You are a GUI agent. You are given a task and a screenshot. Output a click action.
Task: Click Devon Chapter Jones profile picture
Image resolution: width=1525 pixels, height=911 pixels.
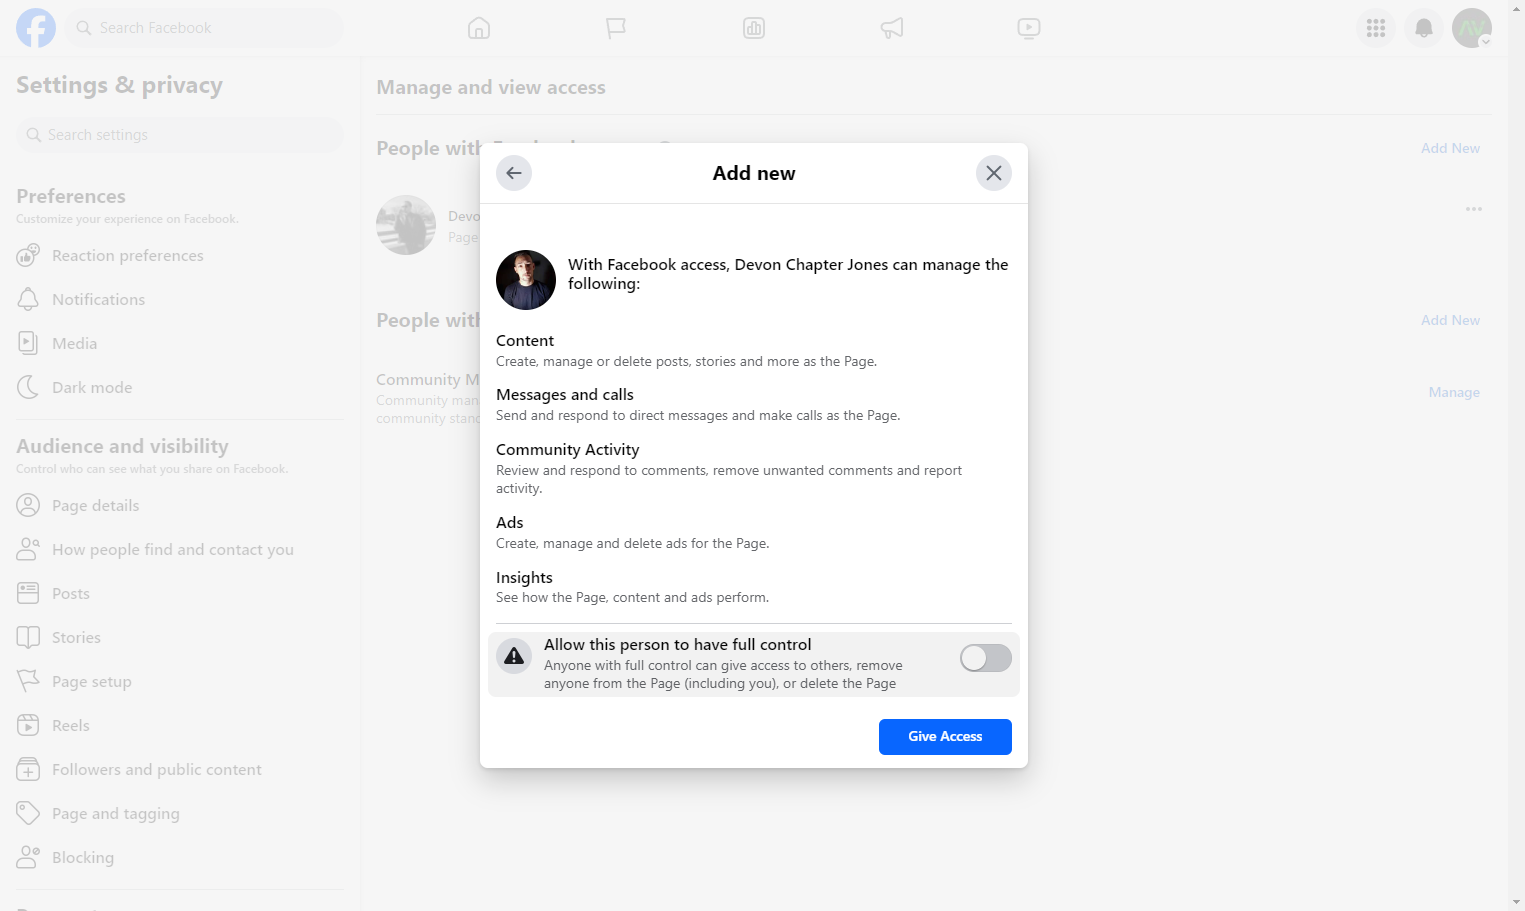(526, 280)
